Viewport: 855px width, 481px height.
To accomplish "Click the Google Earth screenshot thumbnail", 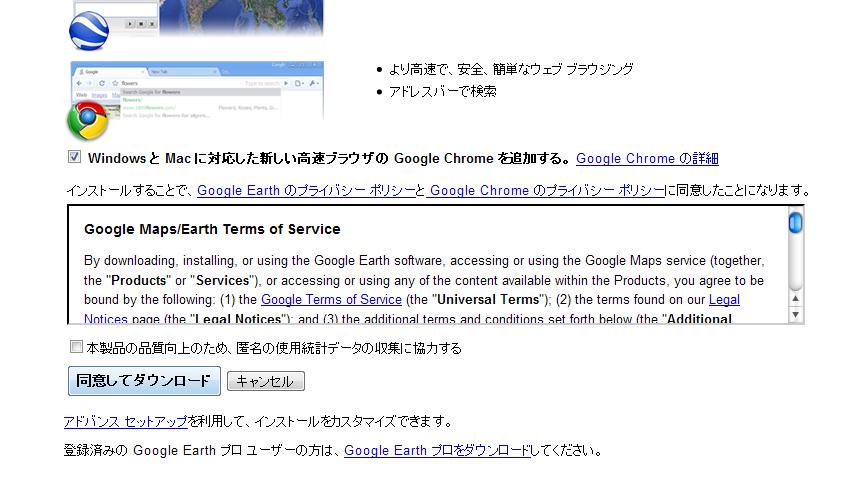I will click(x=197, y=17).
